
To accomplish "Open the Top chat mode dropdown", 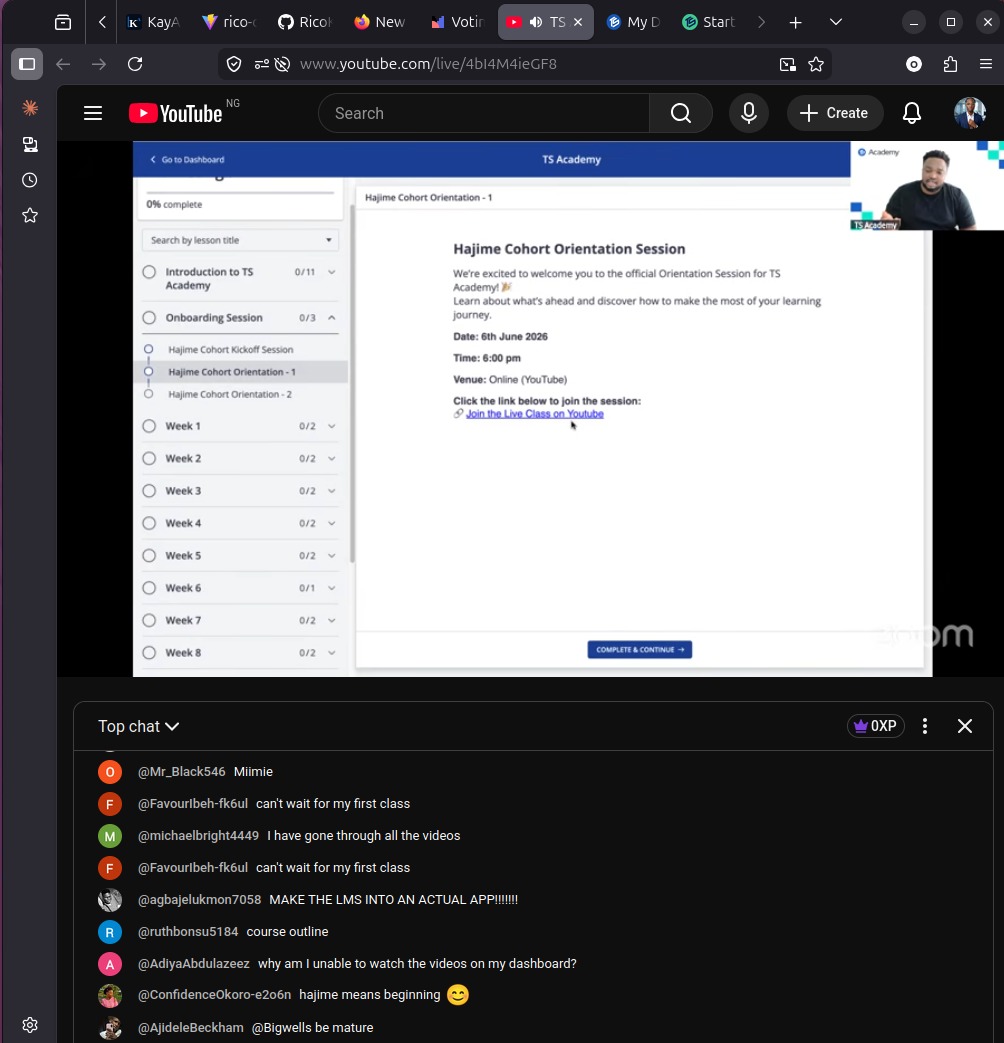I will coord(138,726).
